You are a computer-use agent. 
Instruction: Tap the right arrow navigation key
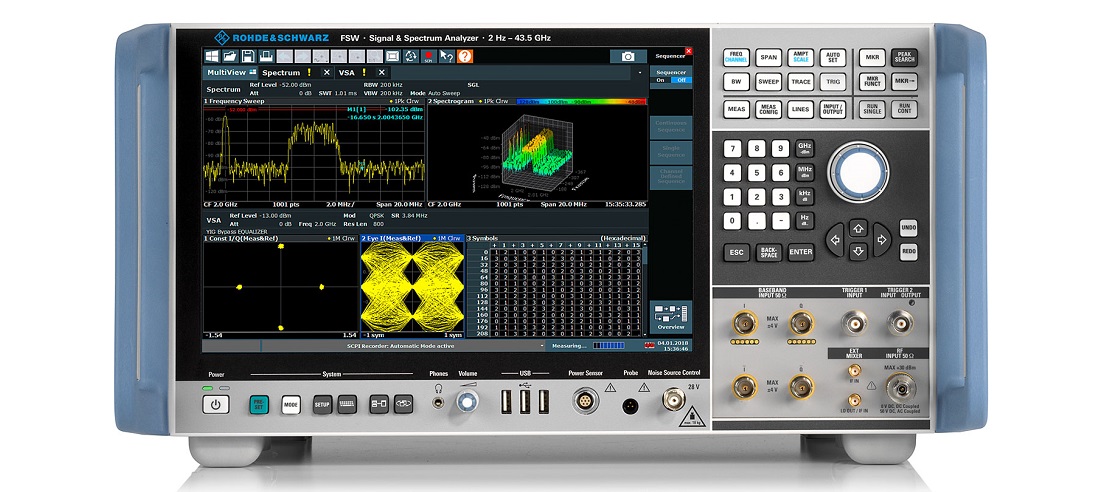[881, 240]
